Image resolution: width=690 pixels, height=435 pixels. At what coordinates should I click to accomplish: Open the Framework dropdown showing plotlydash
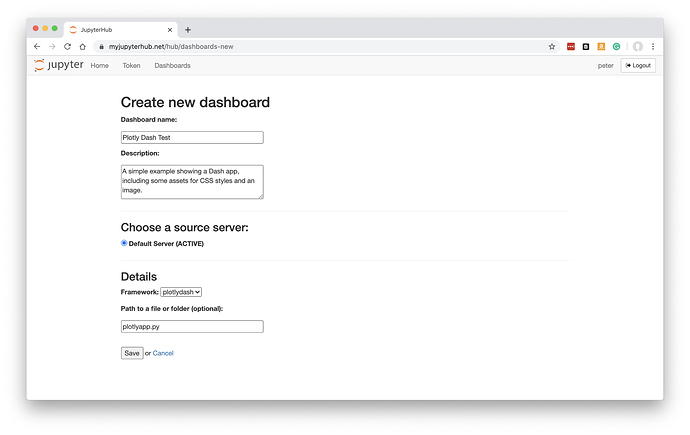pyautogui.click(x=181, y=292)
